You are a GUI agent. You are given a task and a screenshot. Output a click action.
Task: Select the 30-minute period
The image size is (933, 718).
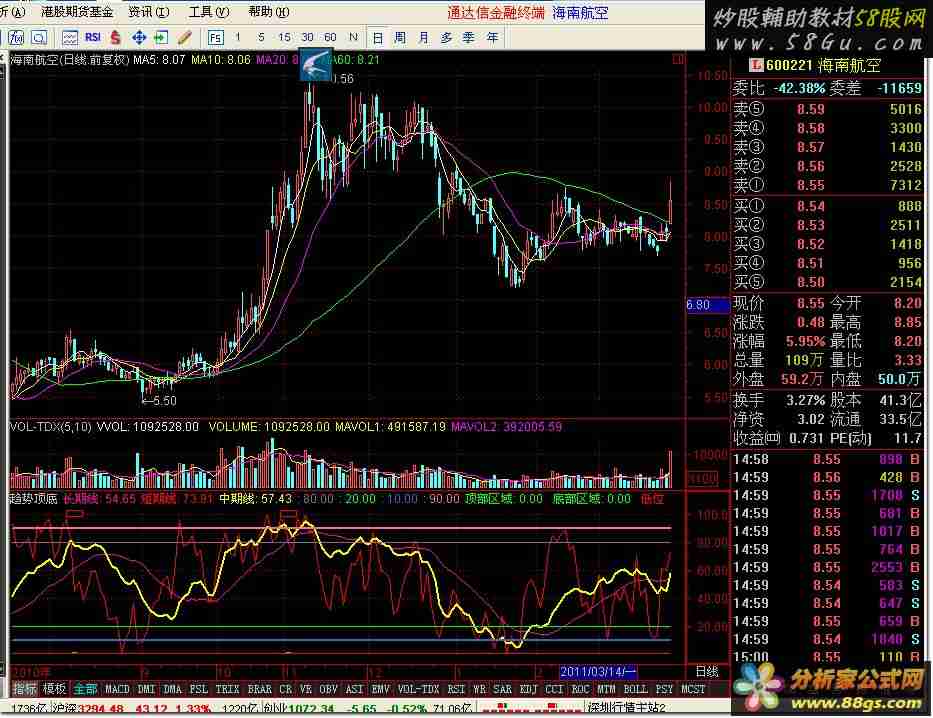pyautogui.click(x=307, y=37)
